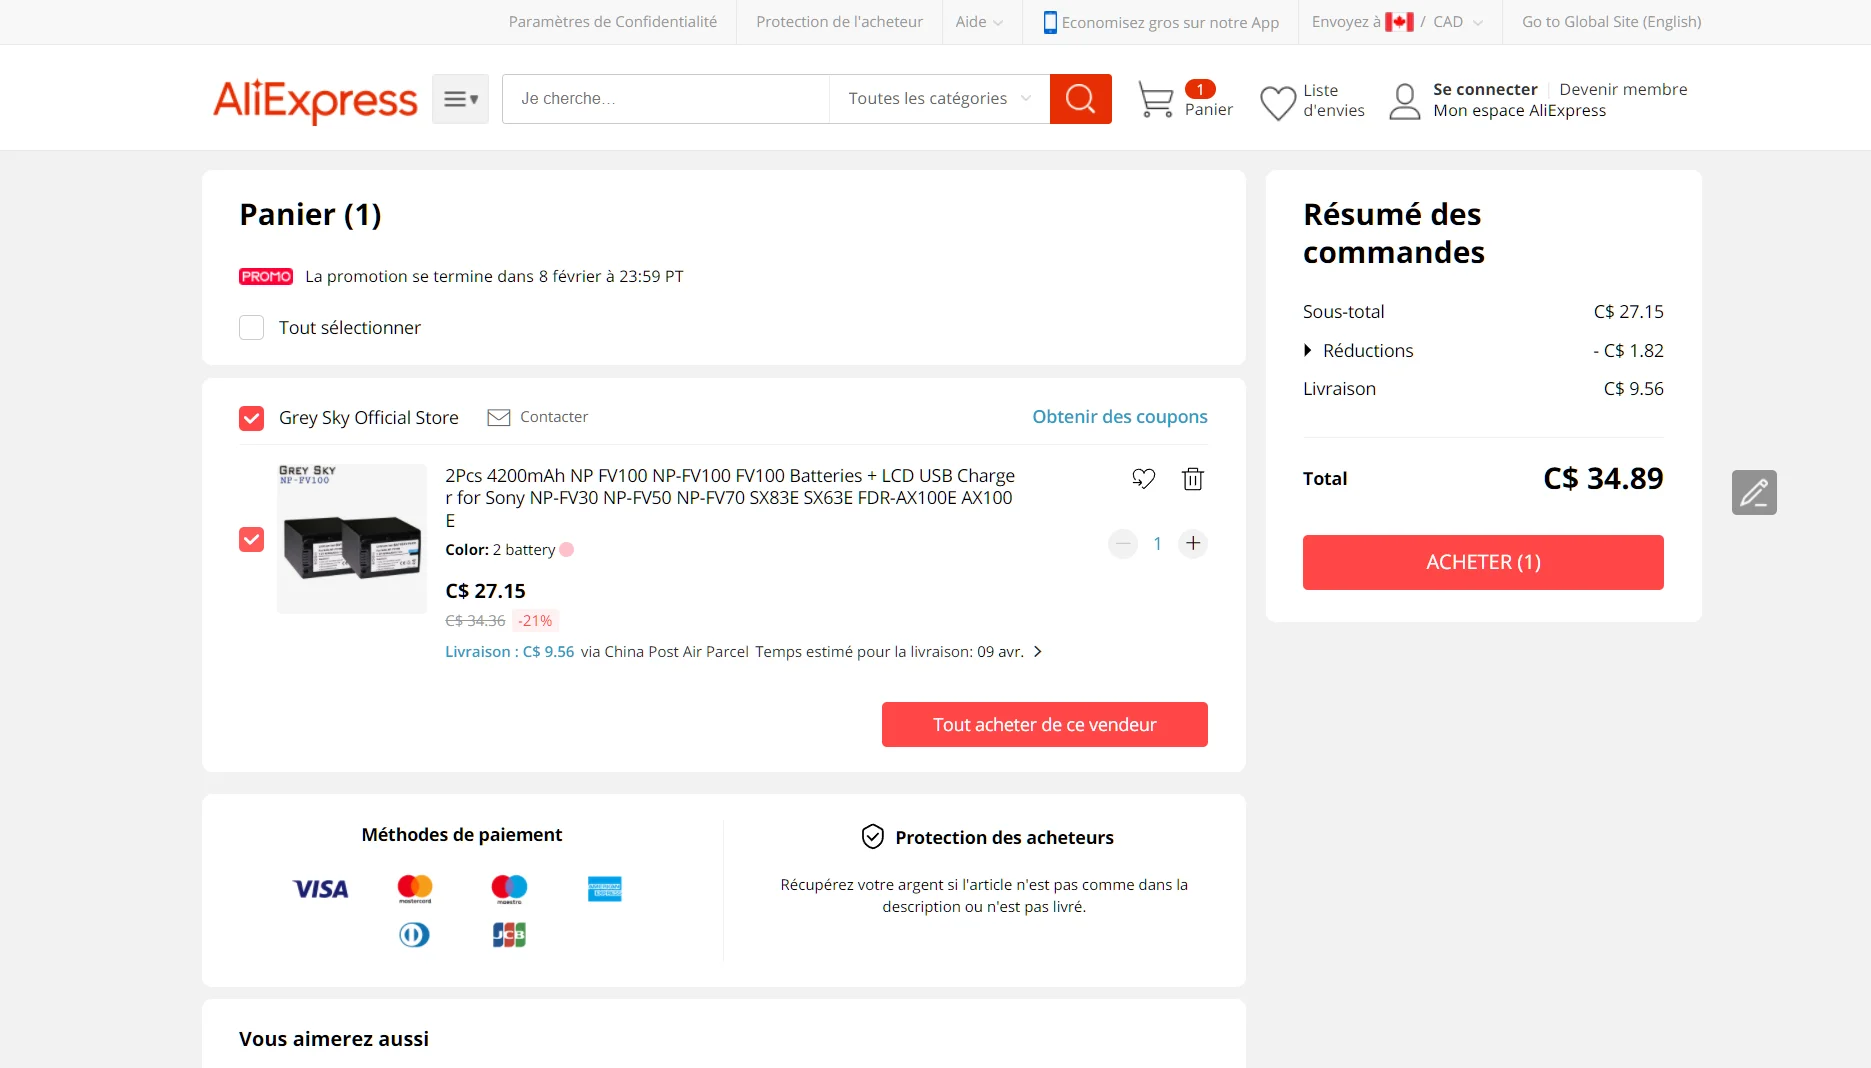Go to Global Site (English)
Screen dimensions: 1871x1068
(1611, 22)
